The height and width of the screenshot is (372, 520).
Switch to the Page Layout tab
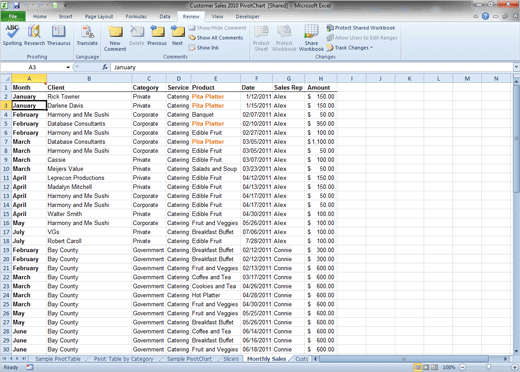[99, 16]
